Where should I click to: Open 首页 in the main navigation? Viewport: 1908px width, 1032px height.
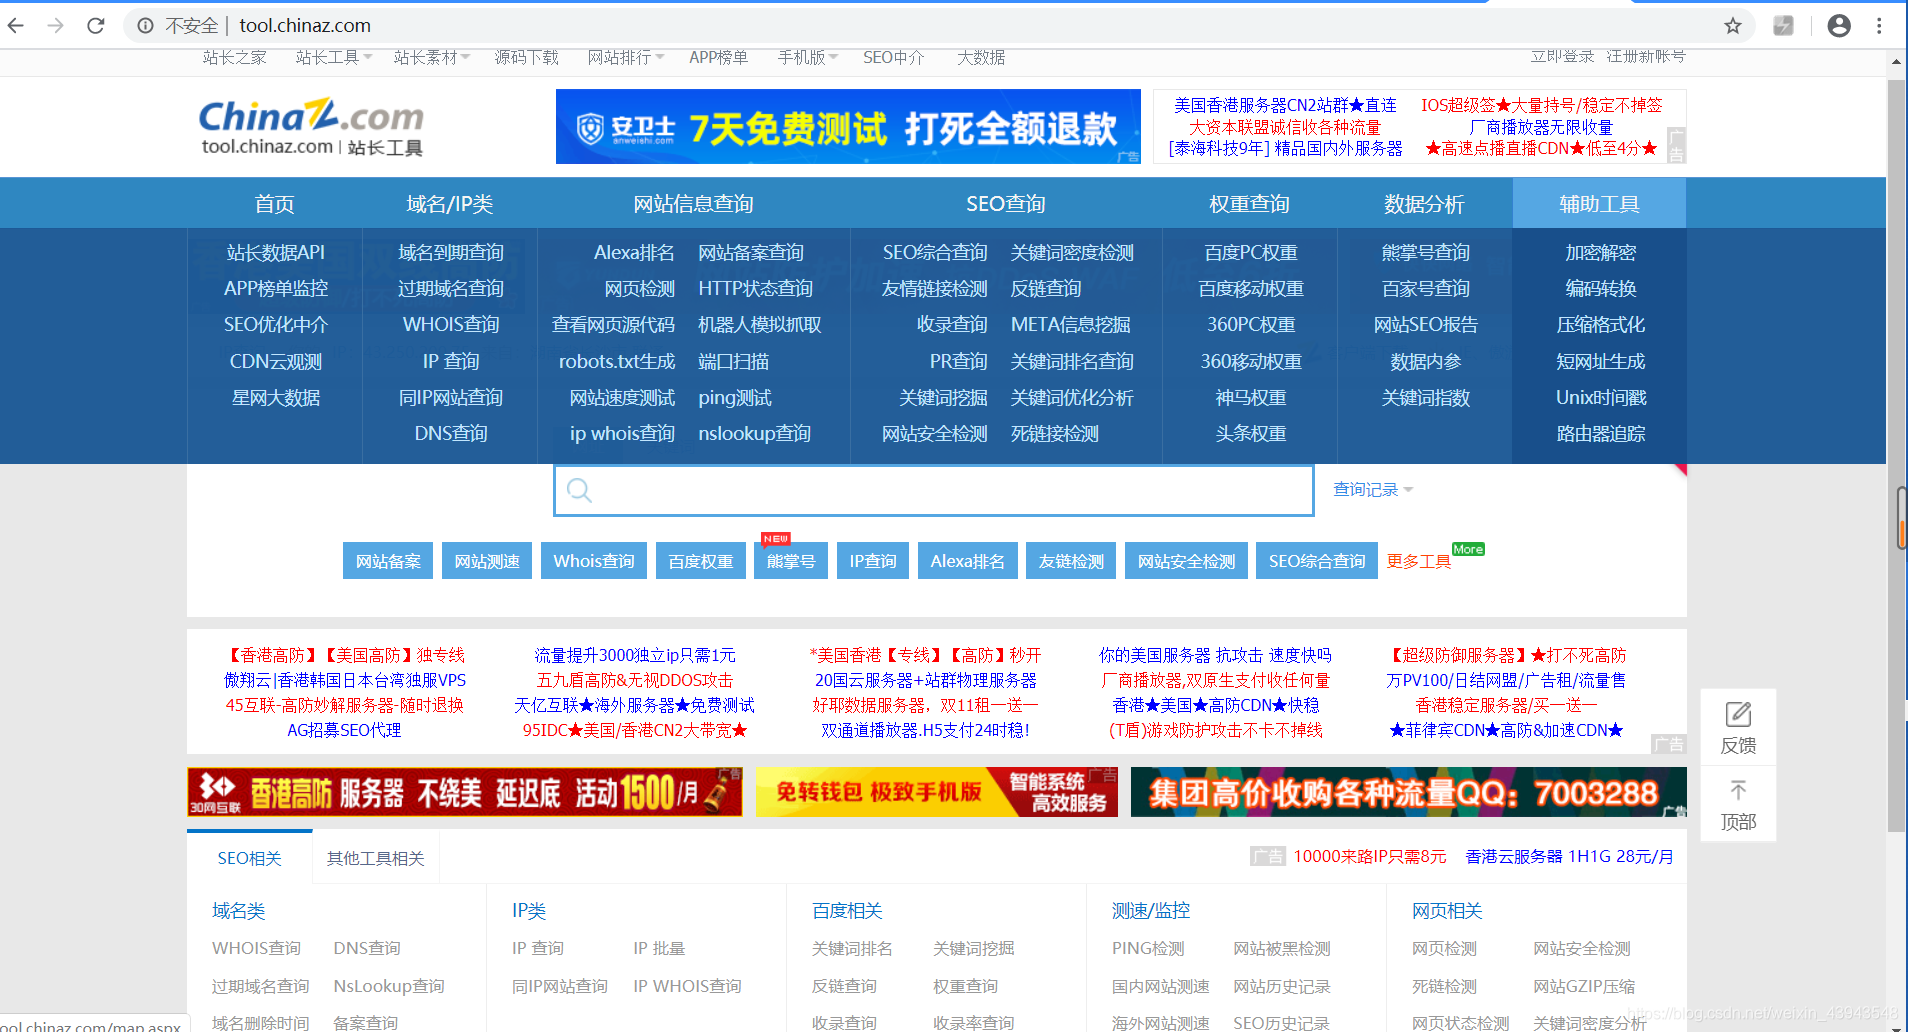(275, 204)
